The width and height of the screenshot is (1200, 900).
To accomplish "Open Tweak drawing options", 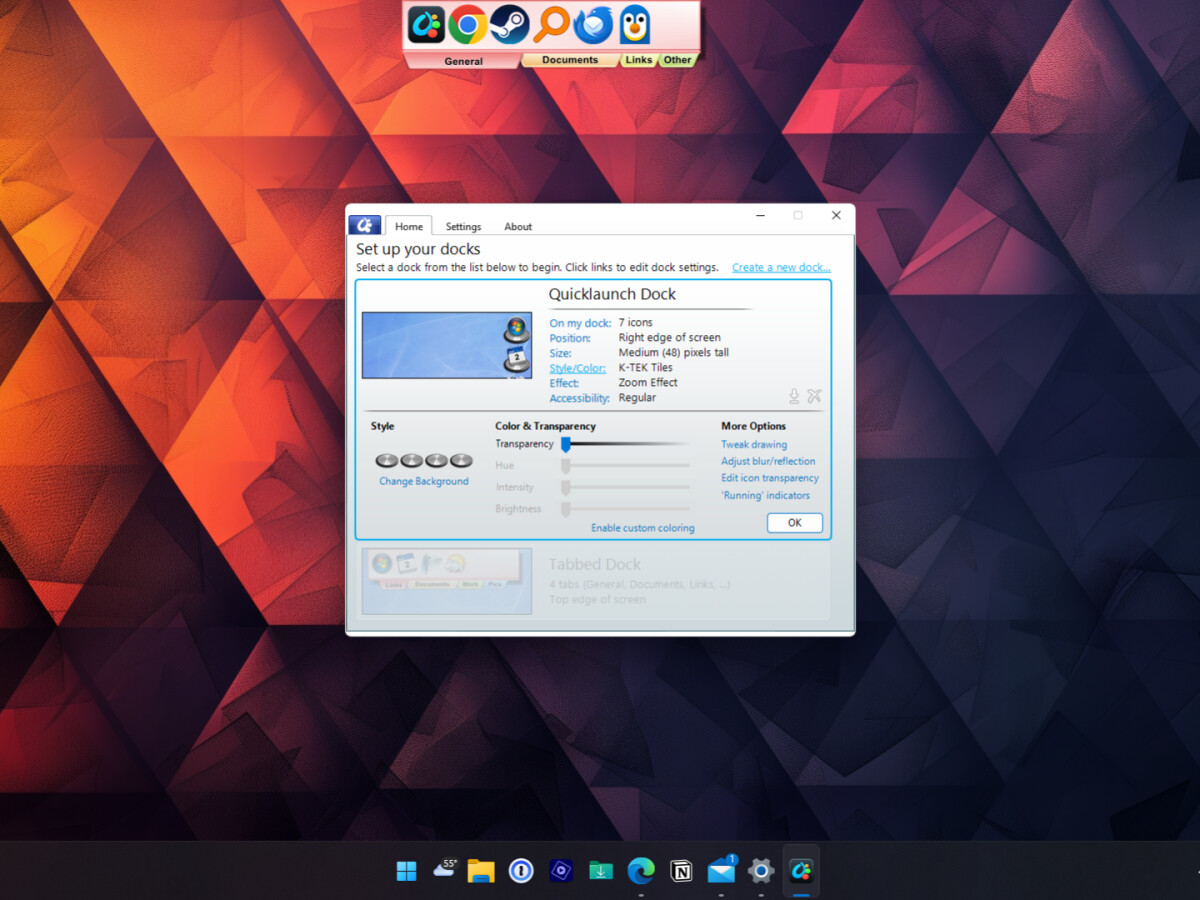I will [754, 444].
